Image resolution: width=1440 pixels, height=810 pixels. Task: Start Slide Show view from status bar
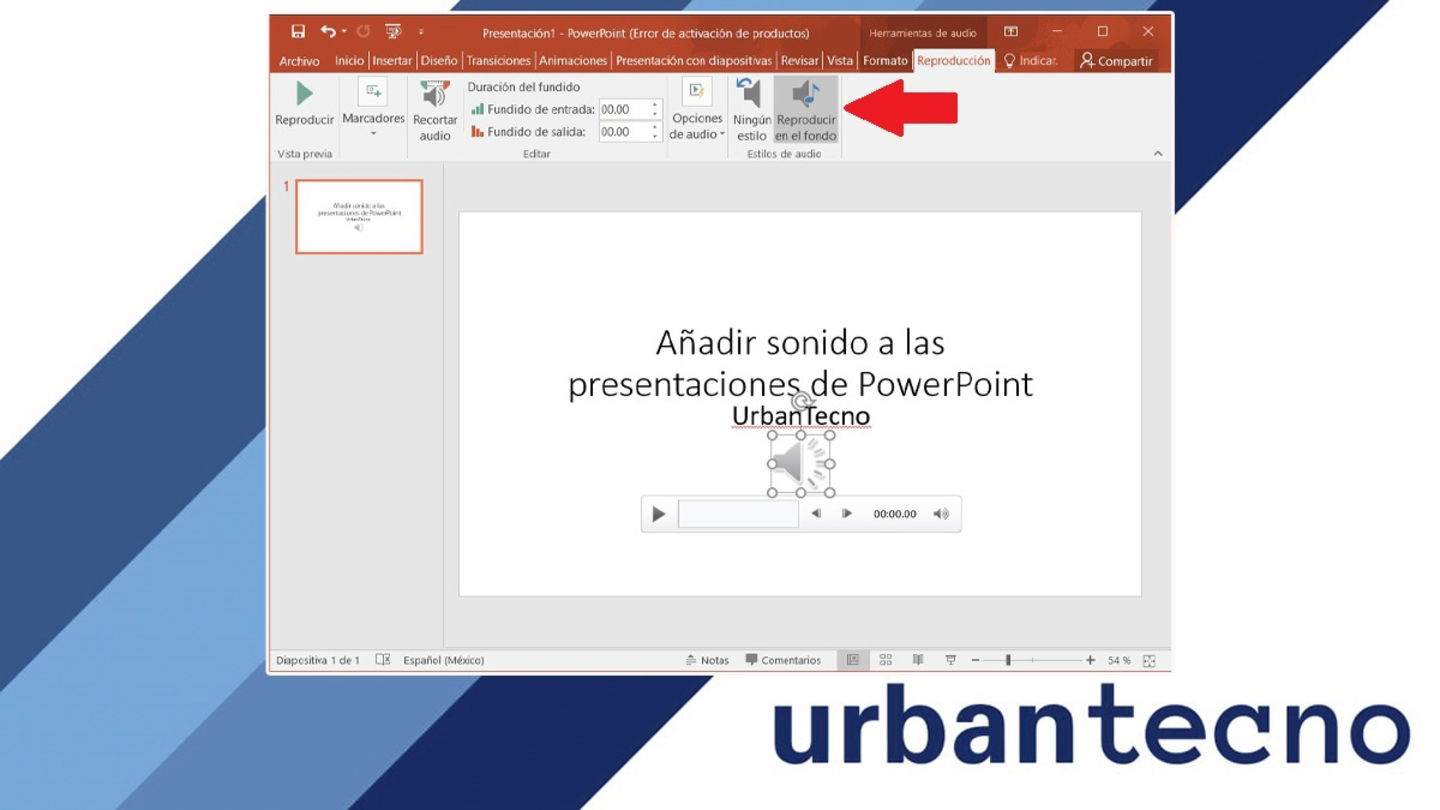[951, 660]
